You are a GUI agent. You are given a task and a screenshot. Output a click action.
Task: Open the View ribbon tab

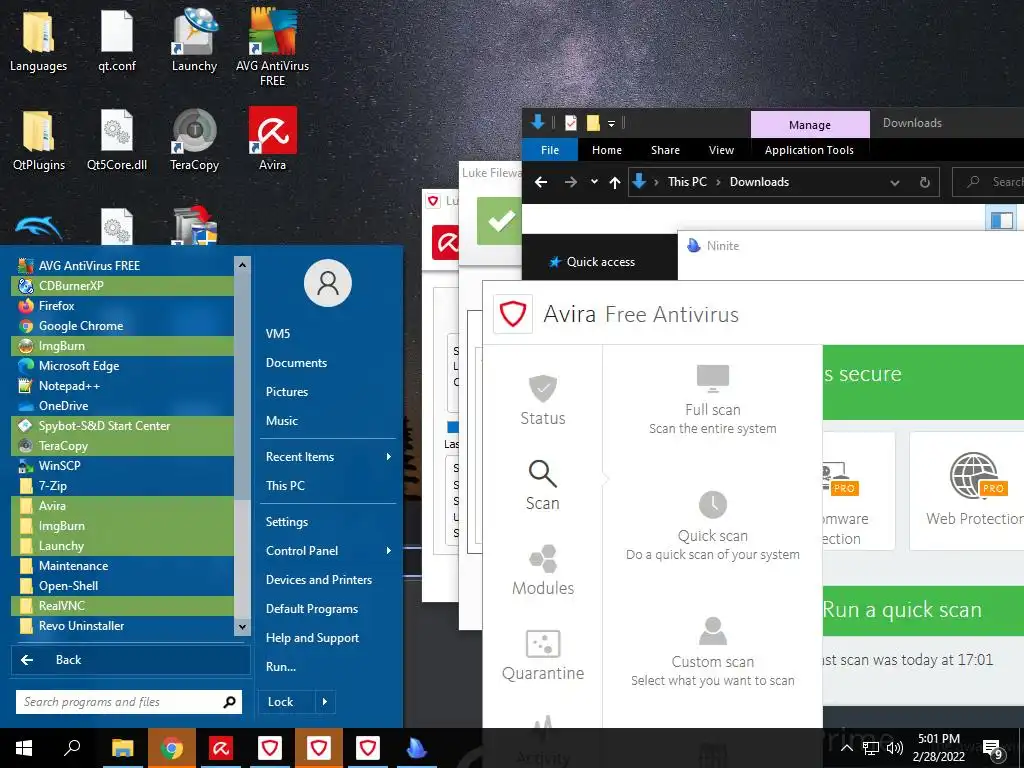721,150
